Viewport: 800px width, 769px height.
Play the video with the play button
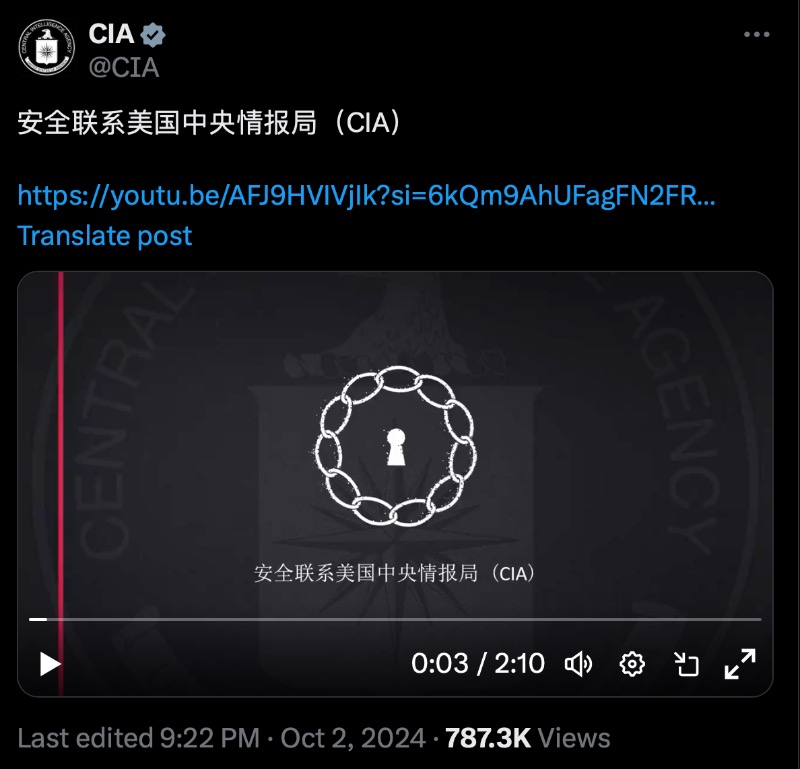click(50, 664)
